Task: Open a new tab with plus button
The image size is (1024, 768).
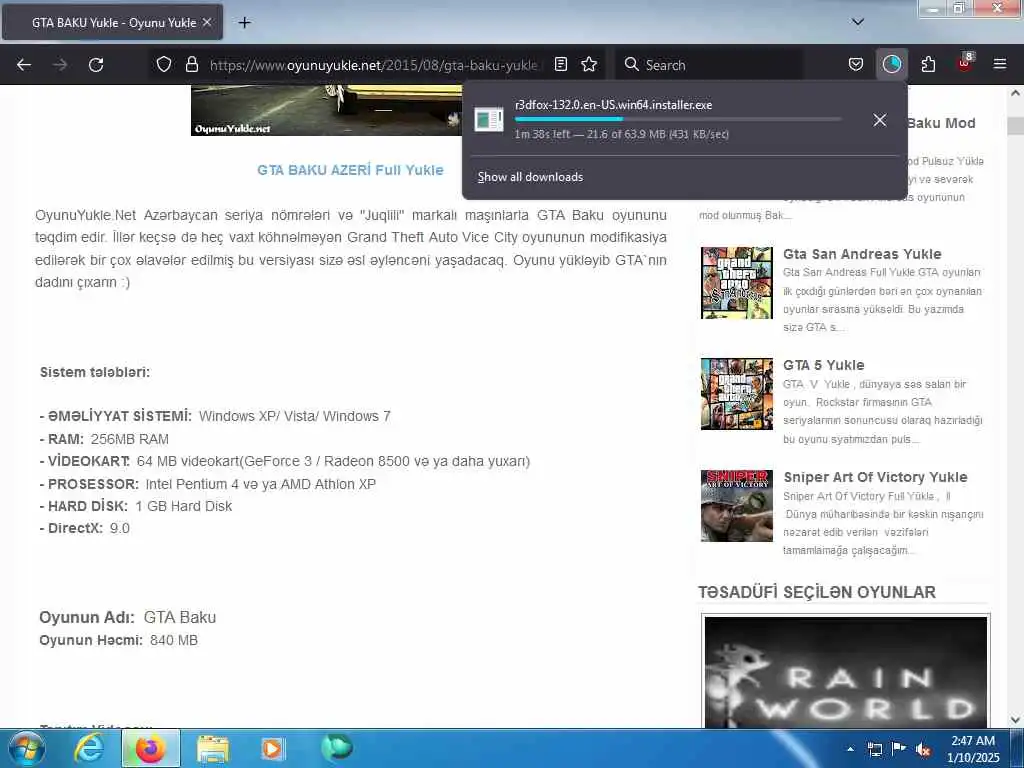Action: 244,23
